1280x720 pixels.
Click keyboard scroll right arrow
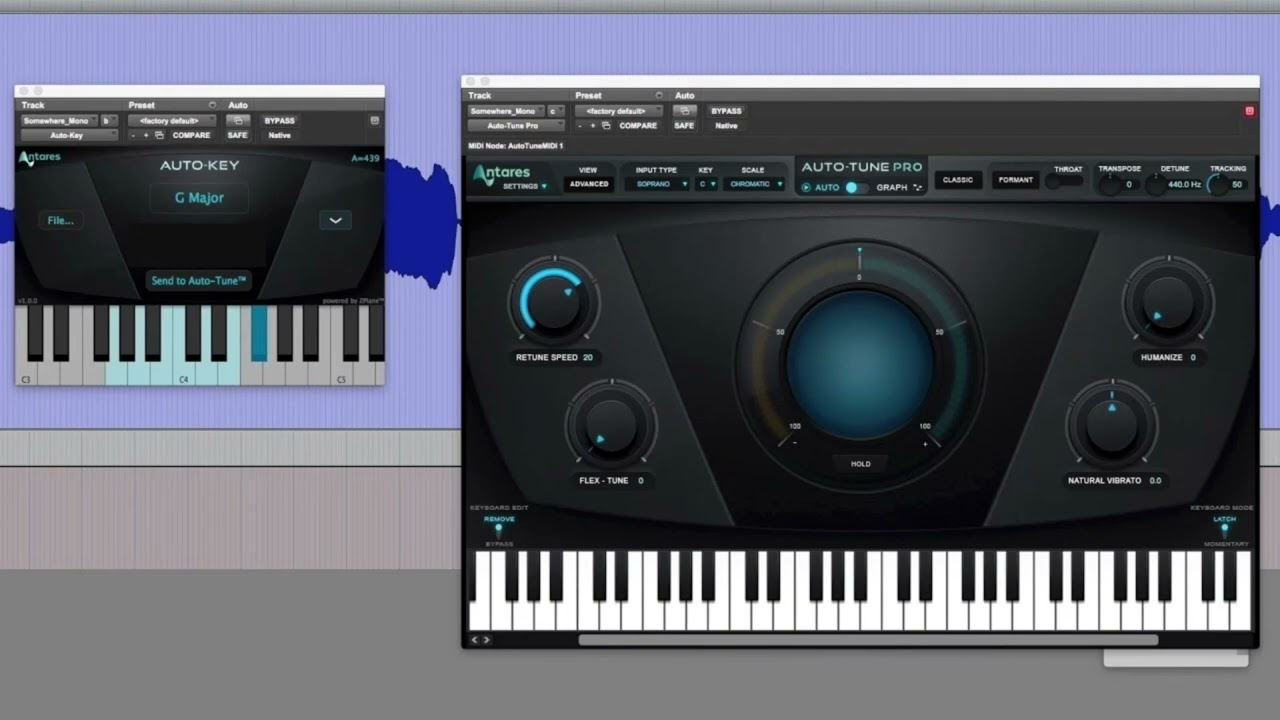[x=487, y=640]
